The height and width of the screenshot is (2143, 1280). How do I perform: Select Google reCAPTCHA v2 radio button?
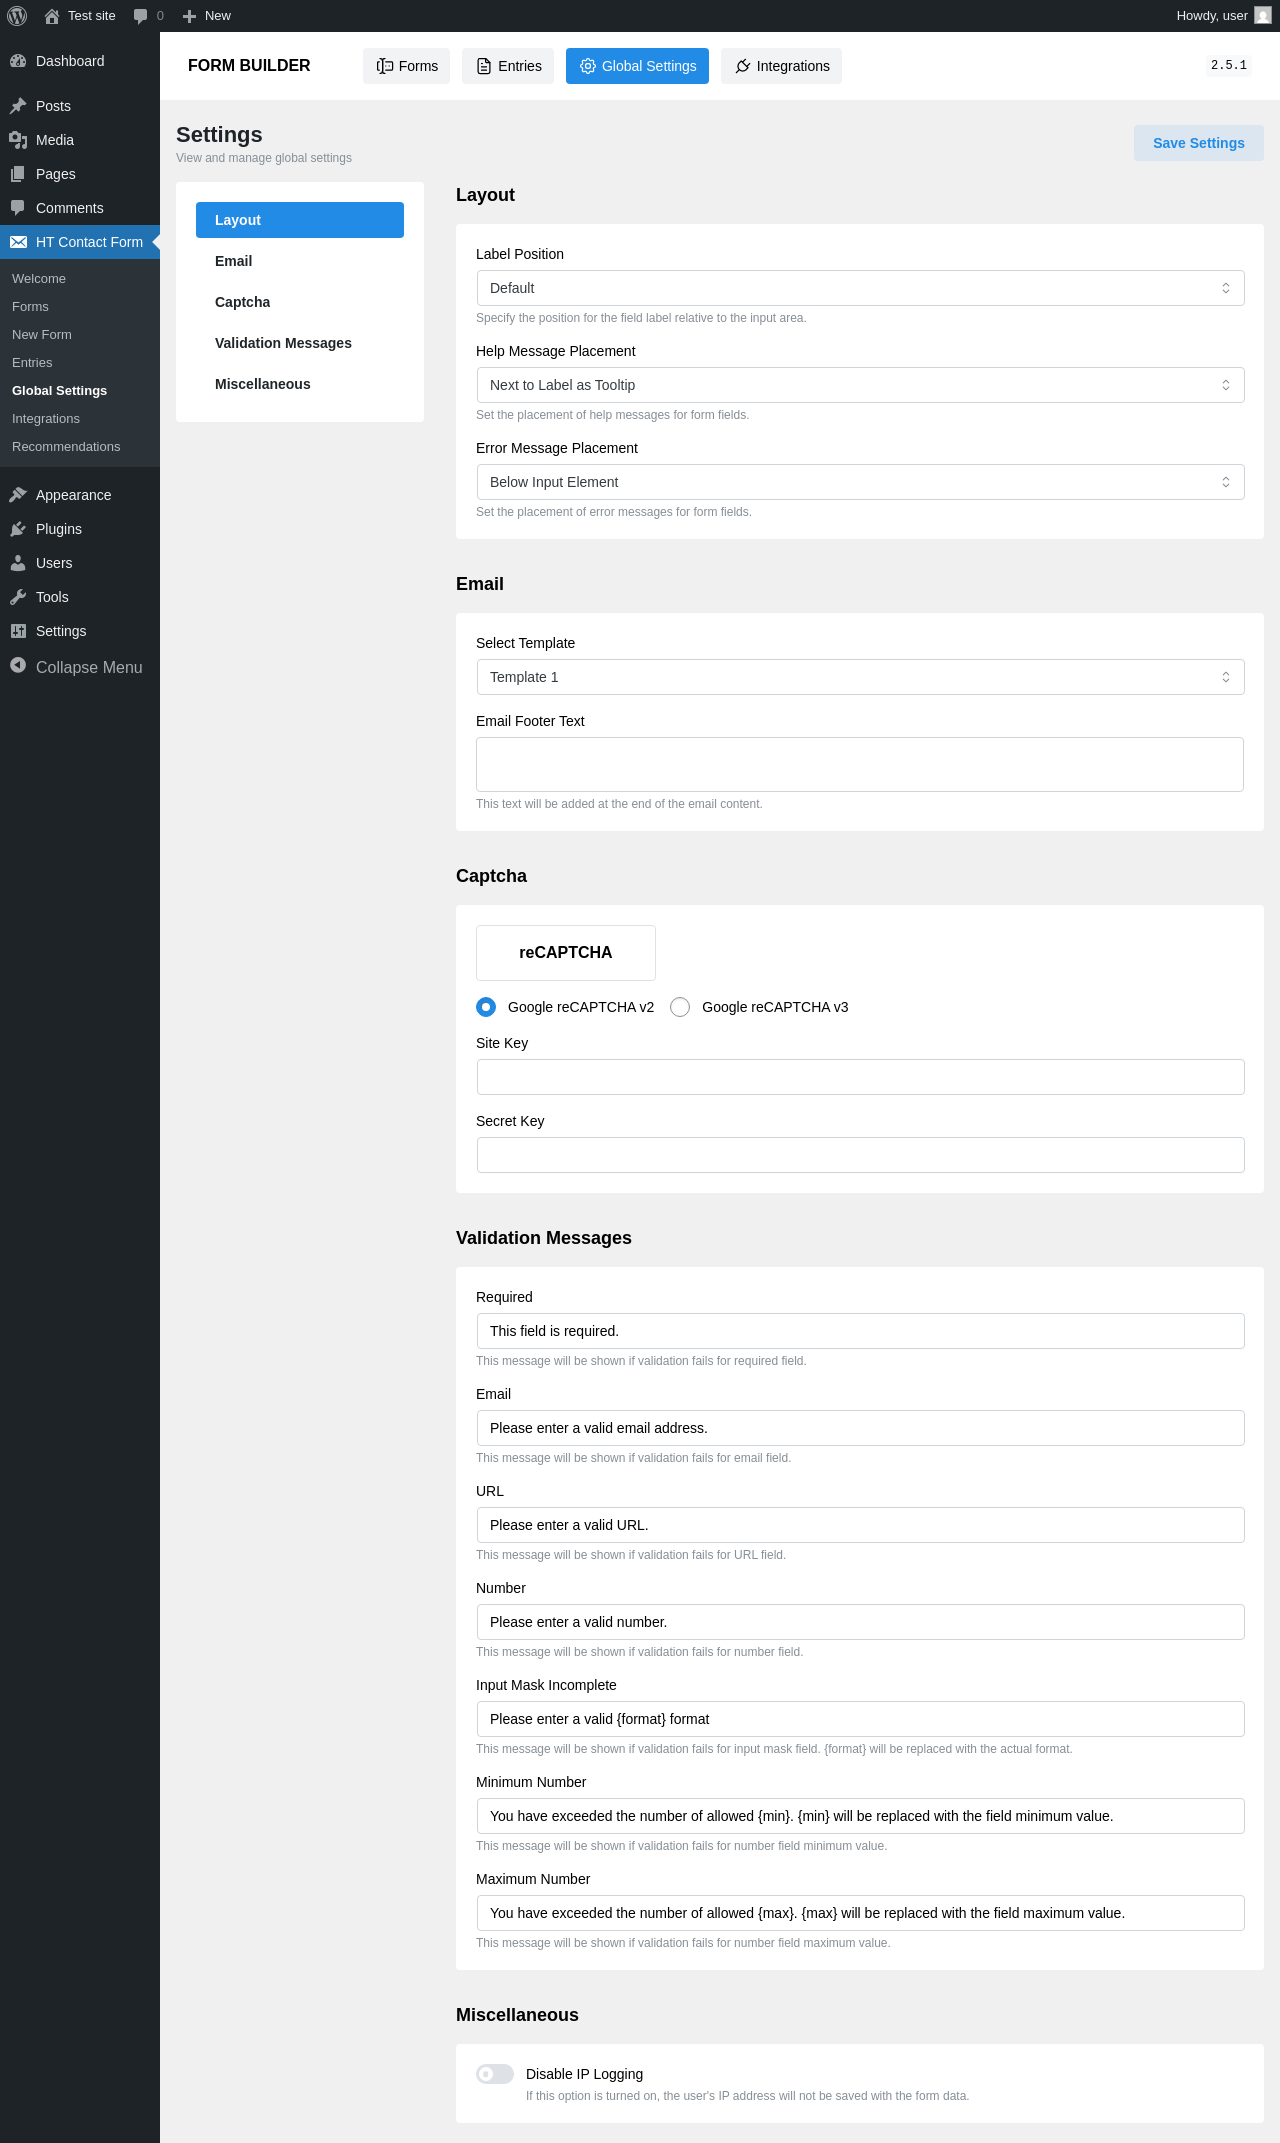pos(486,1007)
